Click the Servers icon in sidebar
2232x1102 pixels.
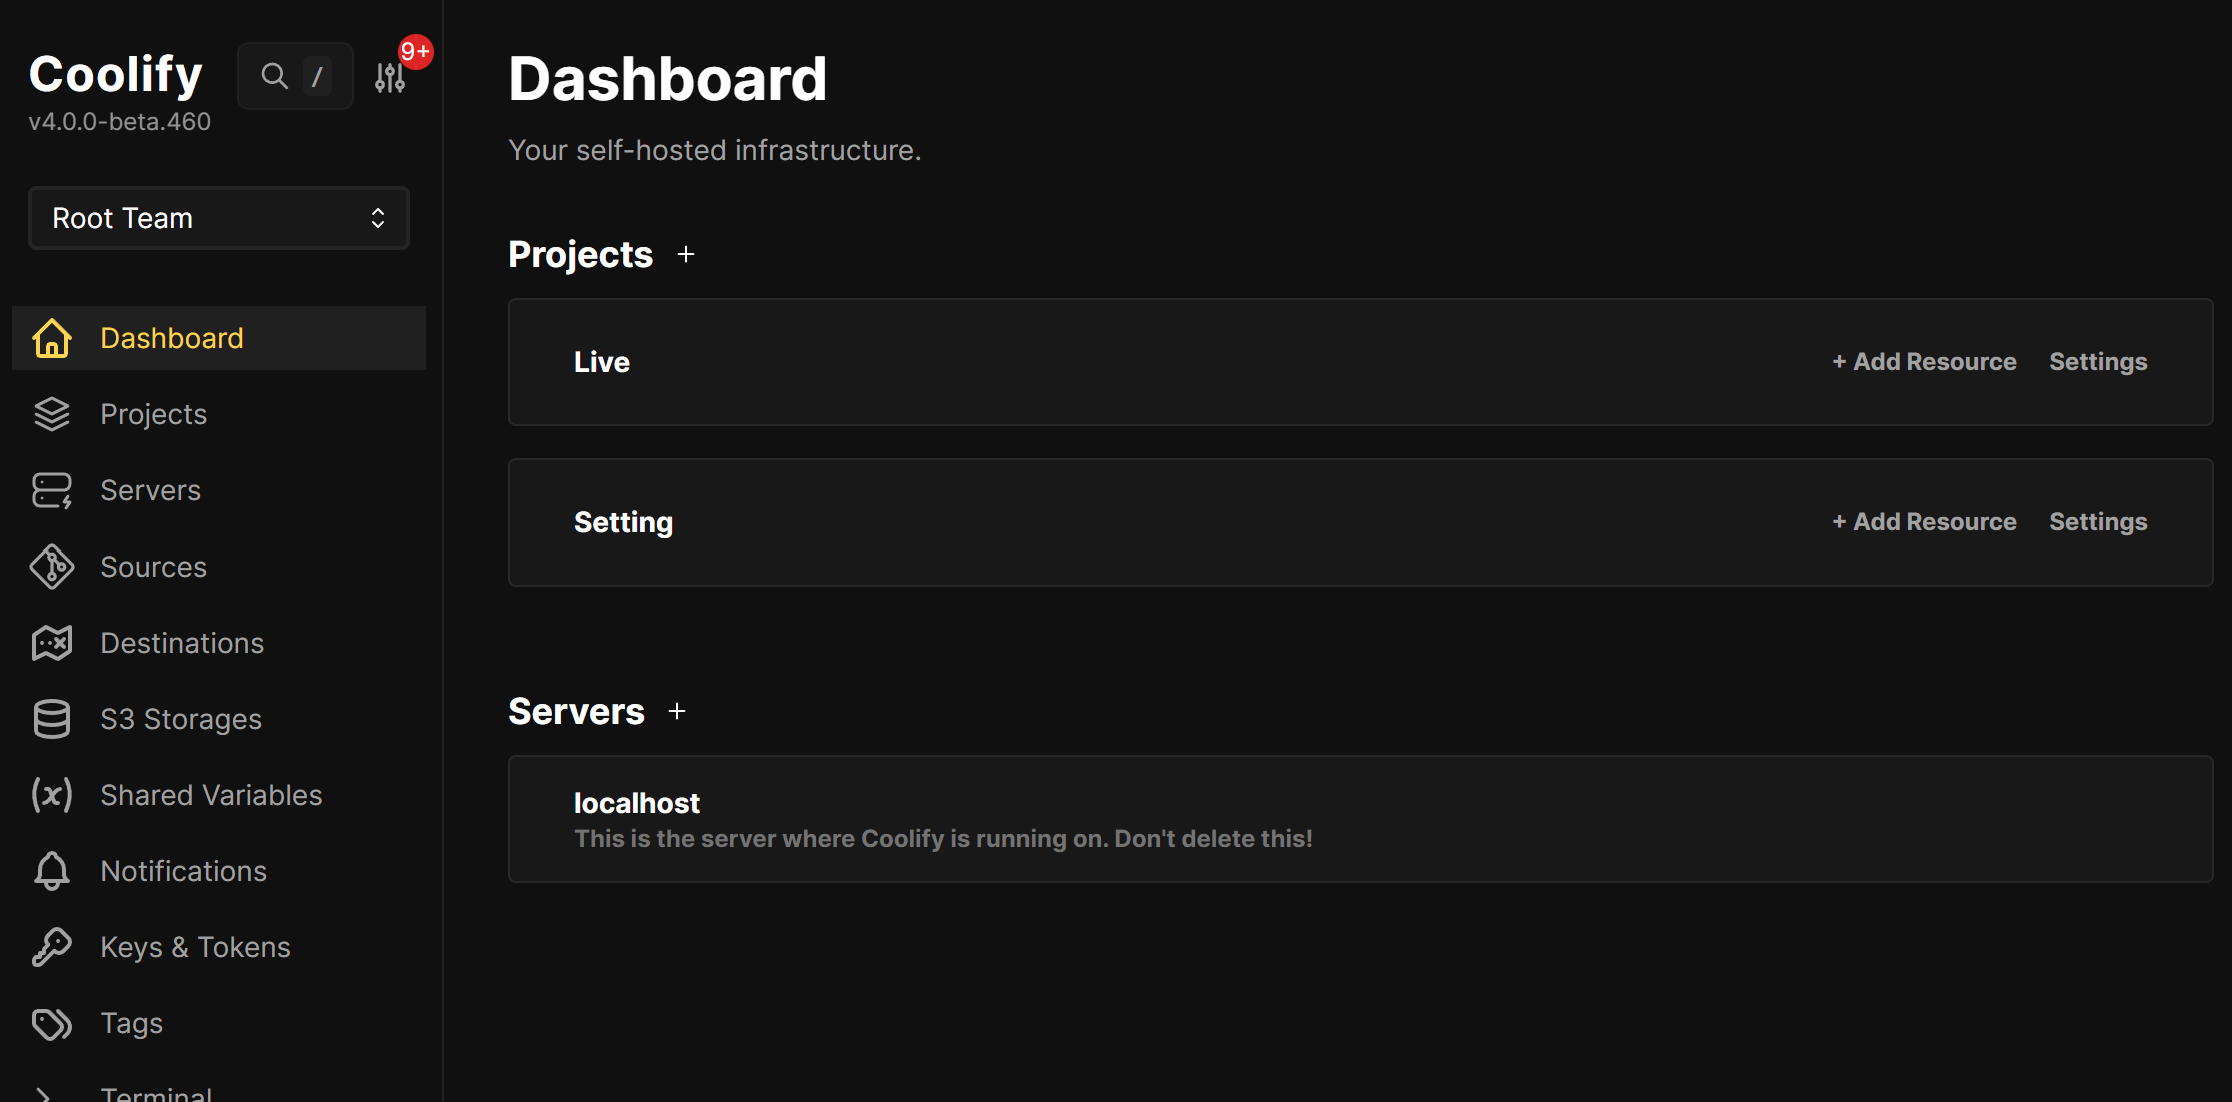52,490
